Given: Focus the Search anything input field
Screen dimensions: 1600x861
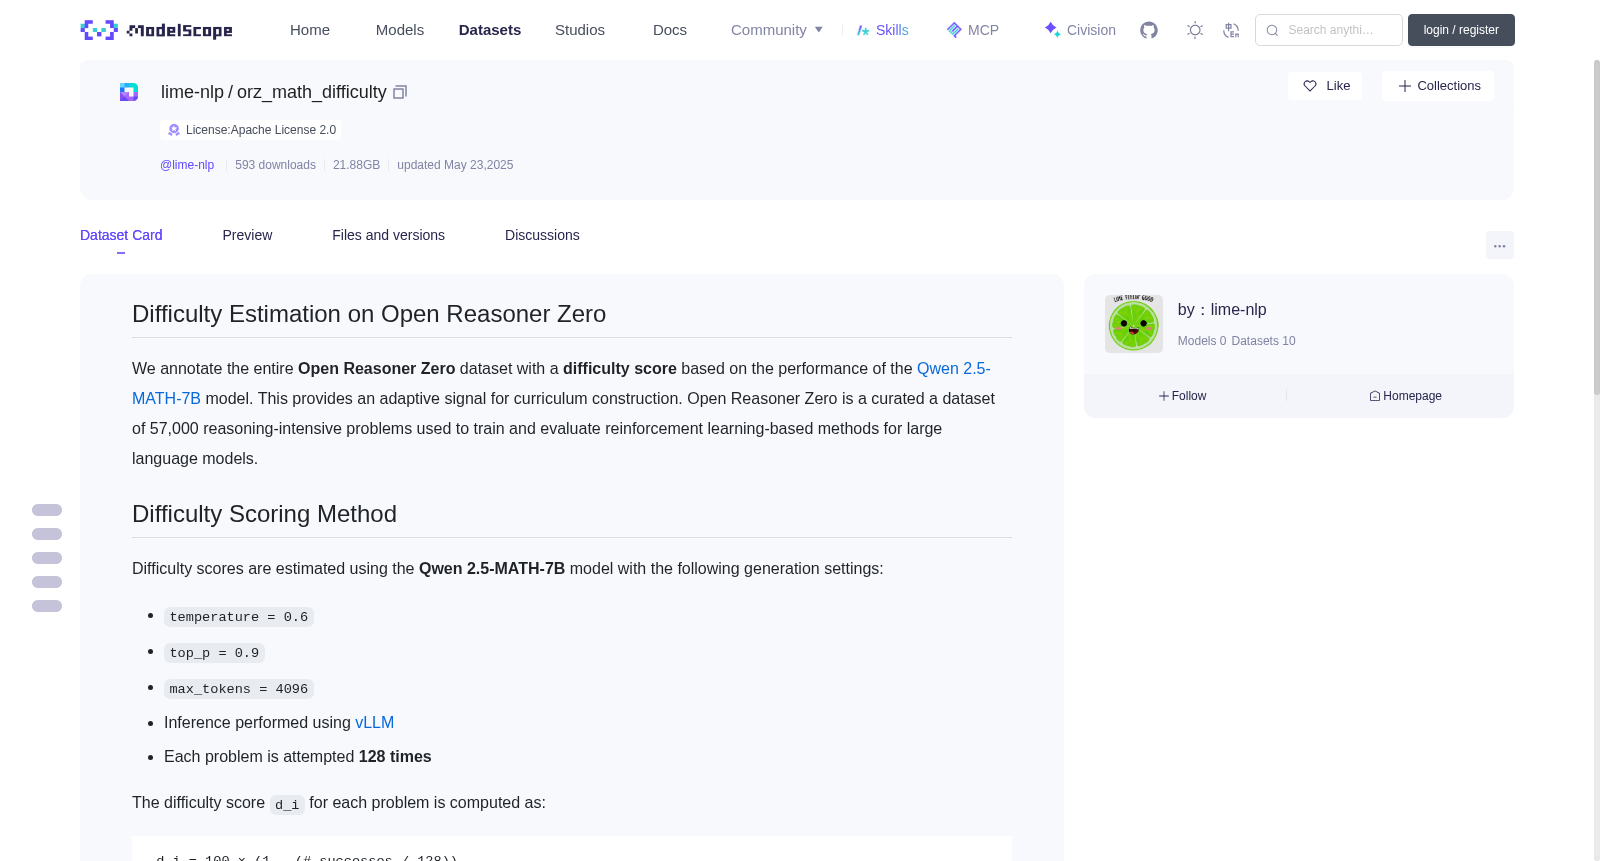Looking at the screenshot, I should point(1329,30).
